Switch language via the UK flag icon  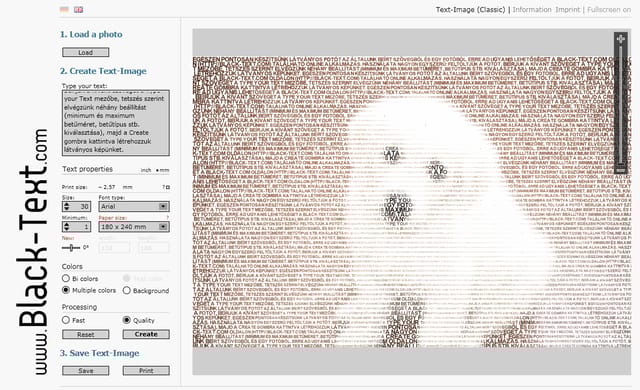(x=78, y=9)
